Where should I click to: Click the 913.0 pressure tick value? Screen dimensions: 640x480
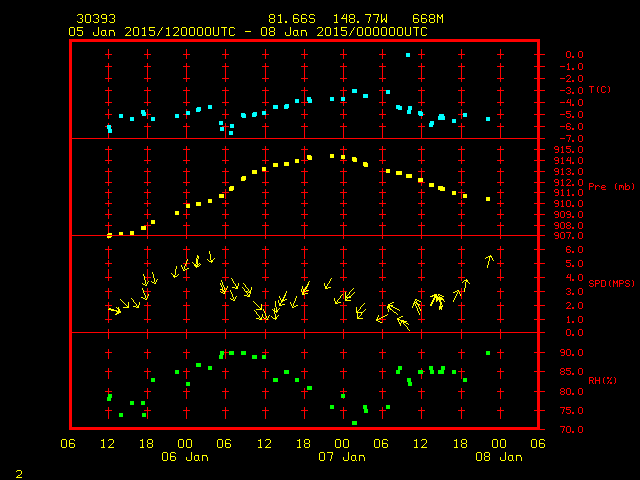click(569, 171)
